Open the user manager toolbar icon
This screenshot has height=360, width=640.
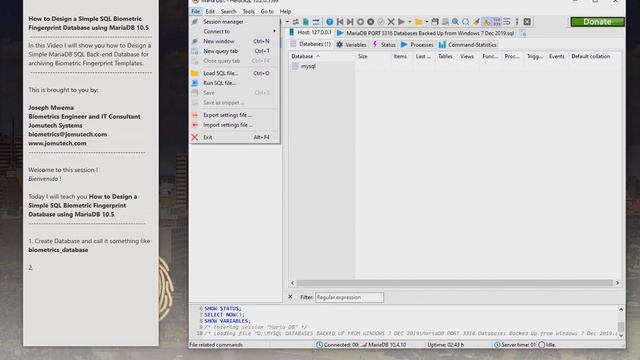pos(296,22)
